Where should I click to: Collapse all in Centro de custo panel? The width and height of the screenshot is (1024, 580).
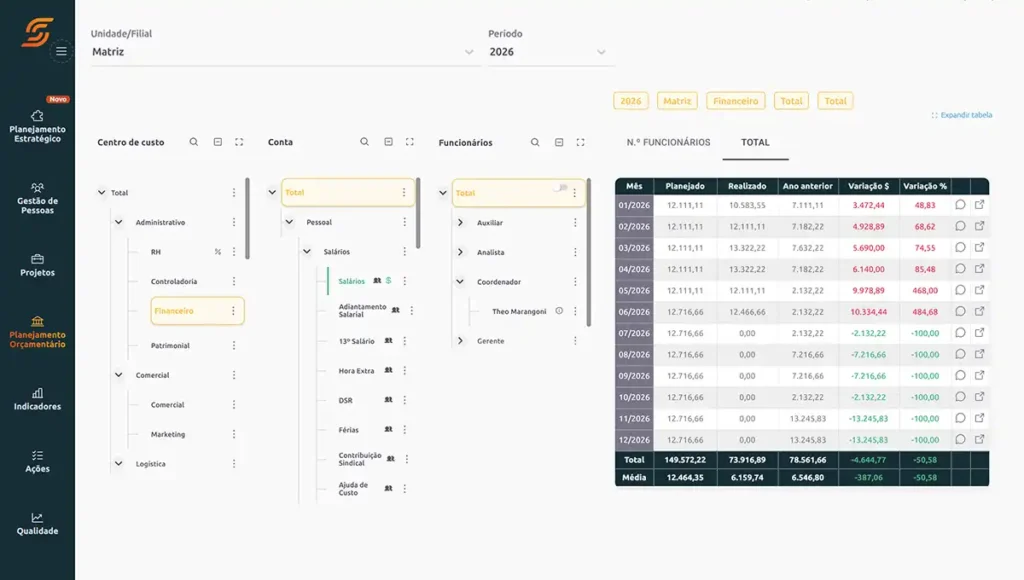217,142
